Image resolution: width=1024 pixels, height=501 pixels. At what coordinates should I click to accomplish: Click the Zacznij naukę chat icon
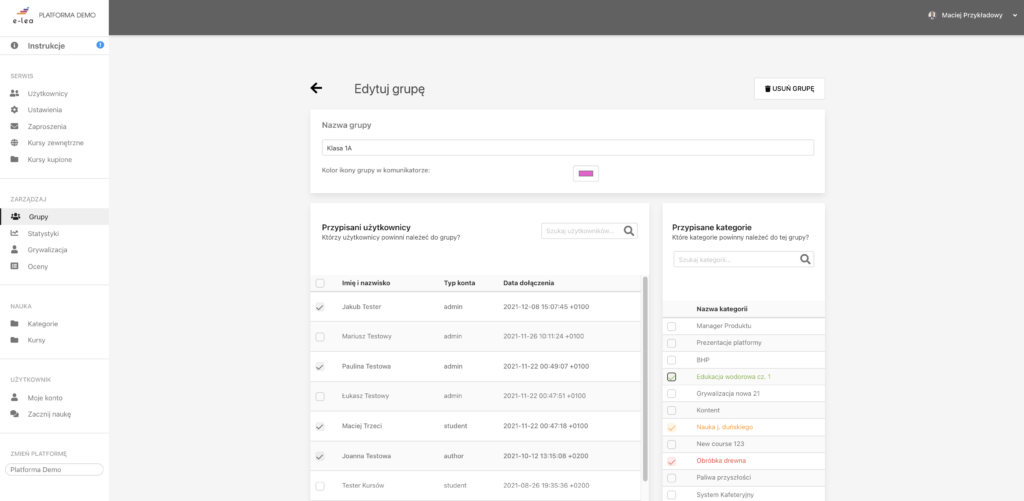(x=14, y=413)
